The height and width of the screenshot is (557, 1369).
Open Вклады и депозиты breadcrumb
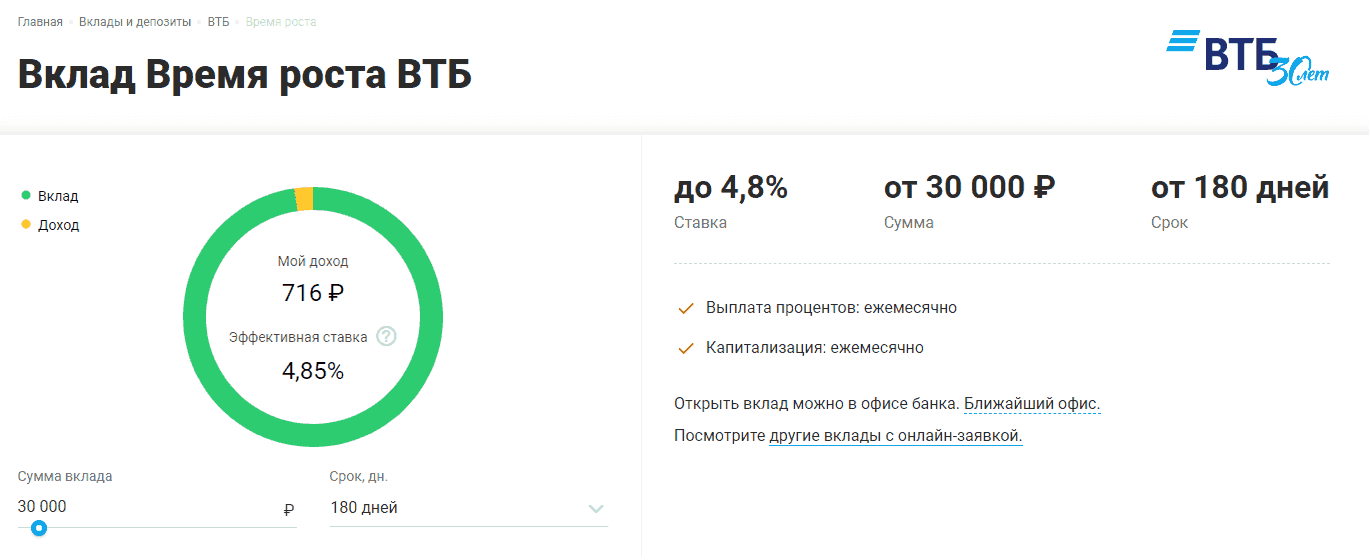click(135, 22)
